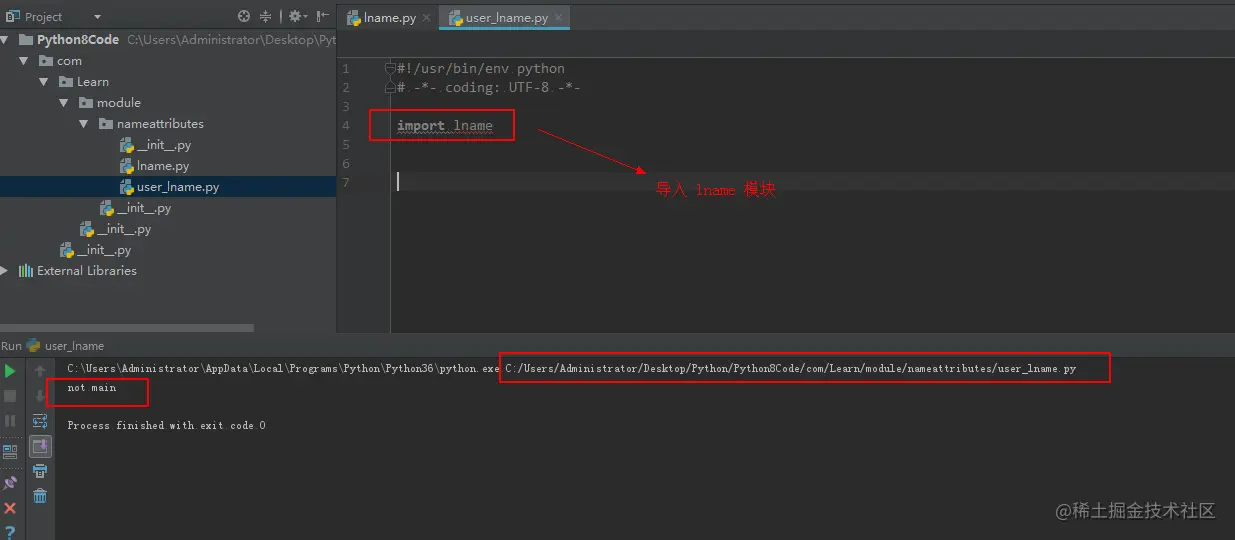Image resolution: width=1235 pixels, height=540 pixels.
Task: Click the Print console output icon
Action: point(40,471)
